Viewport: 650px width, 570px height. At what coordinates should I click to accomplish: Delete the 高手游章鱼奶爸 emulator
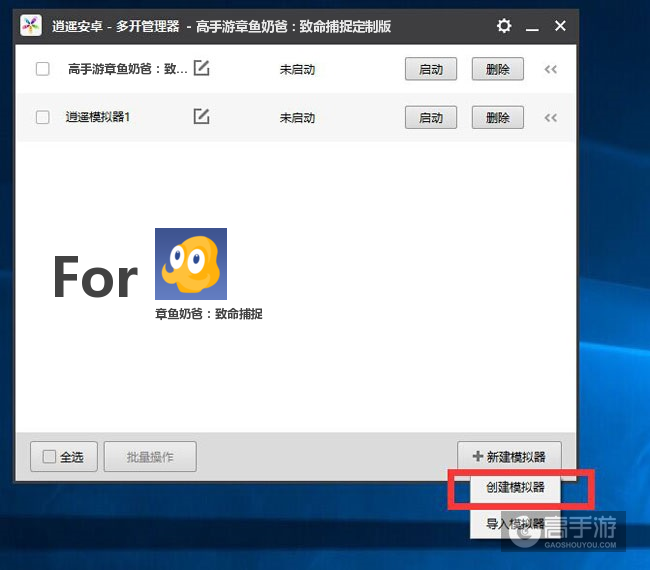(497, 69)
